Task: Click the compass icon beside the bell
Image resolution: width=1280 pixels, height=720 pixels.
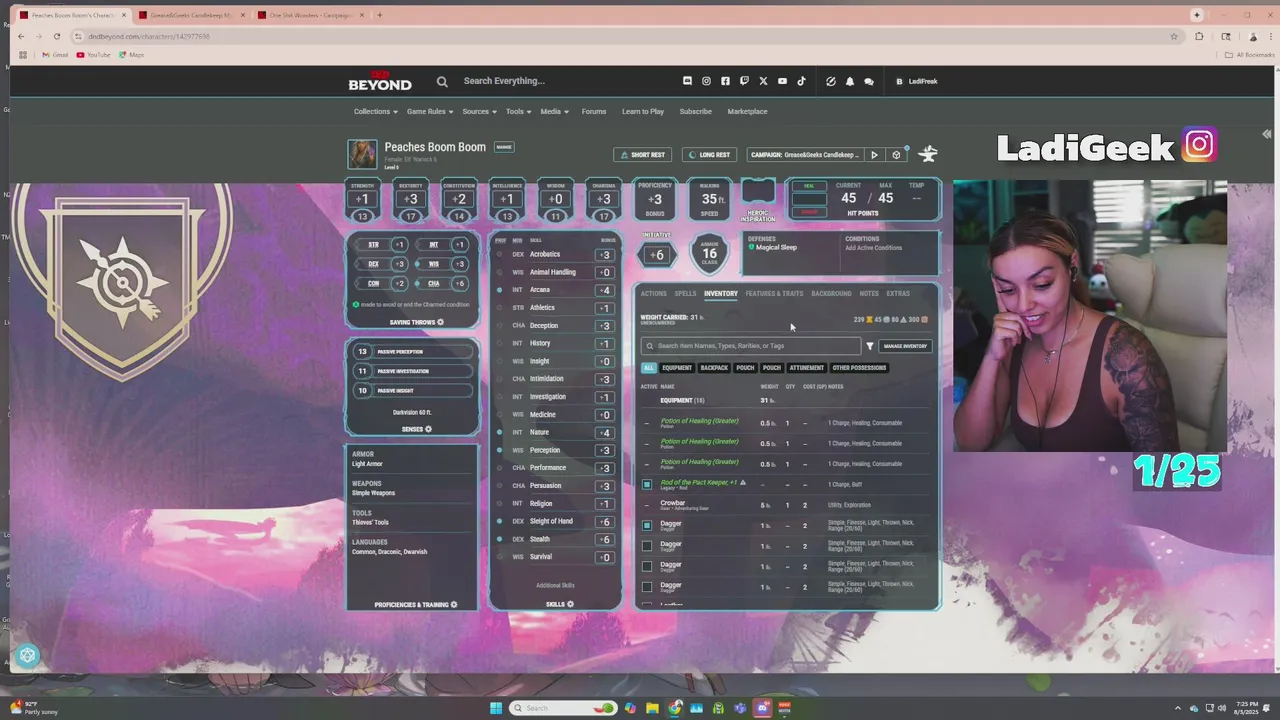Action: pos(831,81)
